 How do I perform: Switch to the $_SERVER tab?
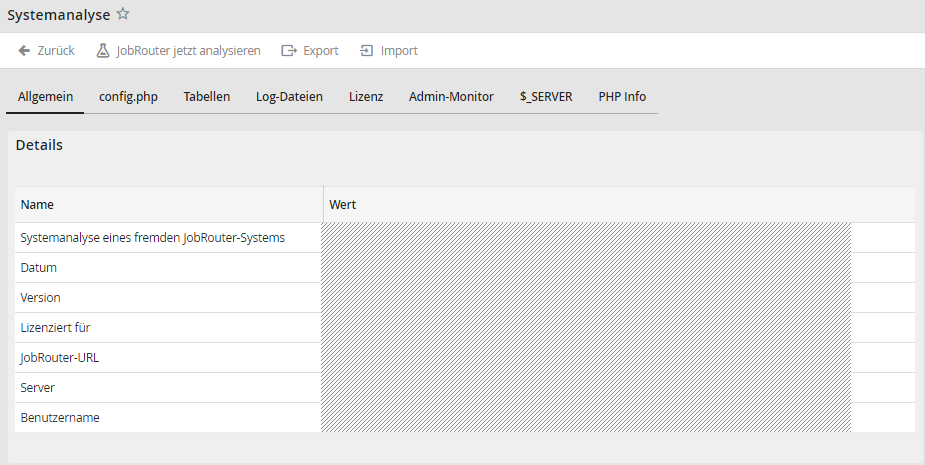click(x=546, y=97)
